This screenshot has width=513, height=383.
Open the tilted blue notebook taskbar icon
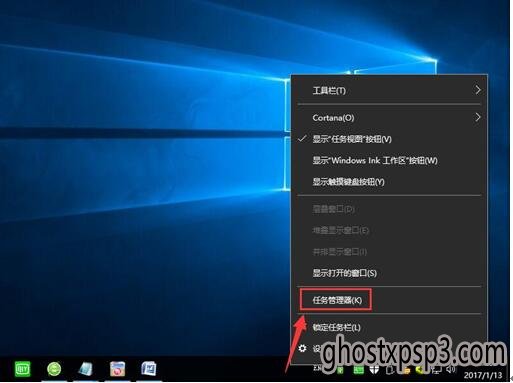pyautogui.click(x=85, y=369)
